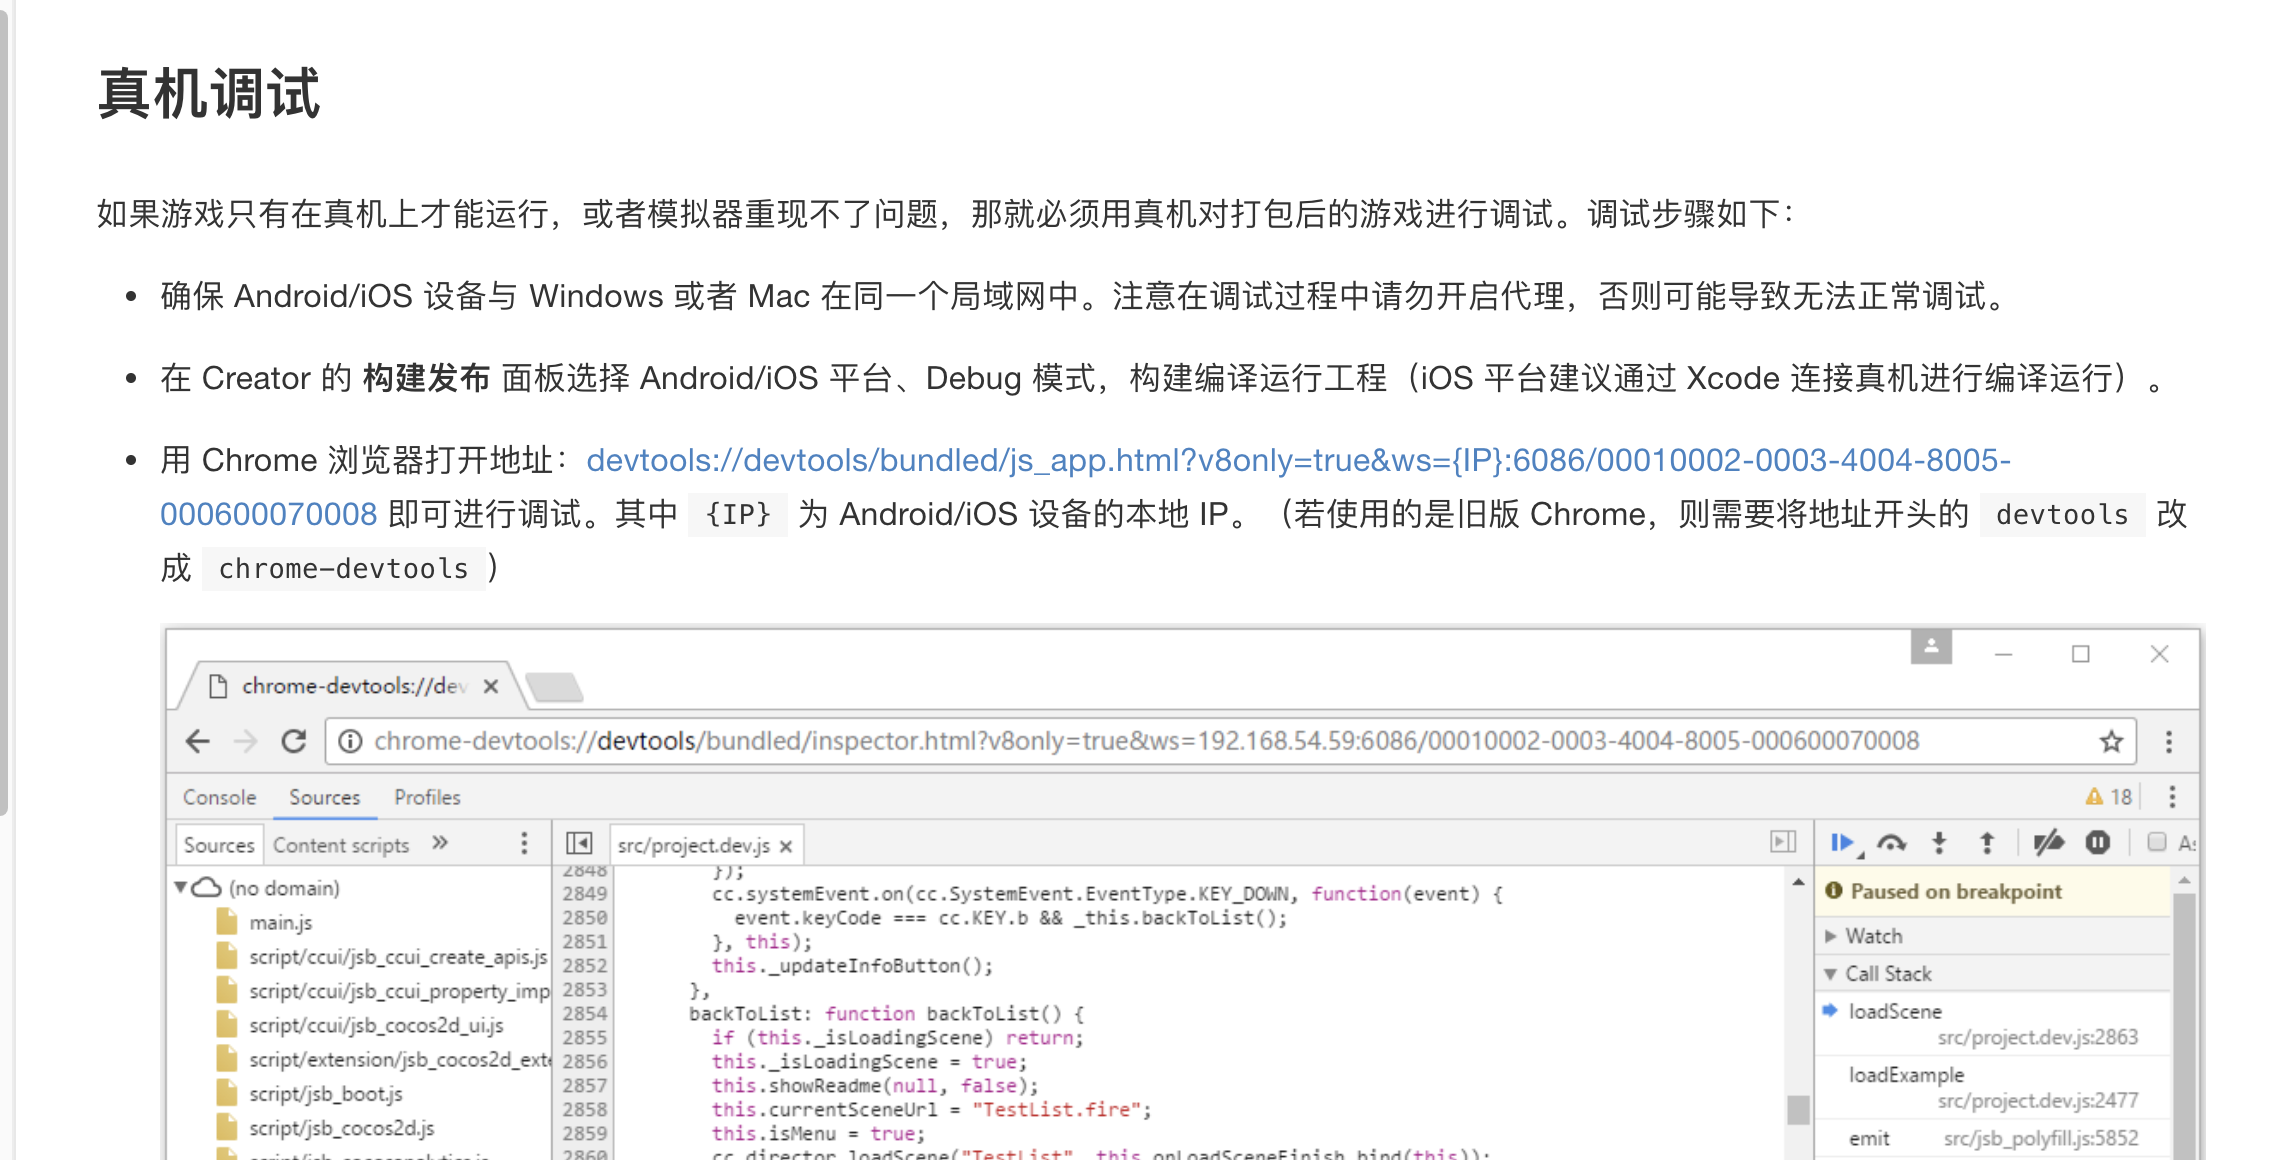Click the step into function icon
This screenshot has width=2274, height=1160.
point(1939,843)
